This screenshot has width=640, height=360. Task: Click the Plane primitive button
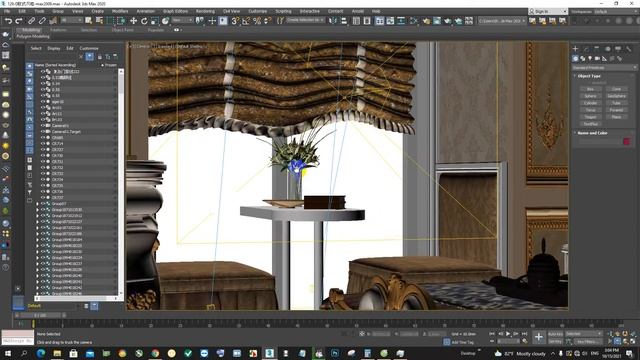616,117
